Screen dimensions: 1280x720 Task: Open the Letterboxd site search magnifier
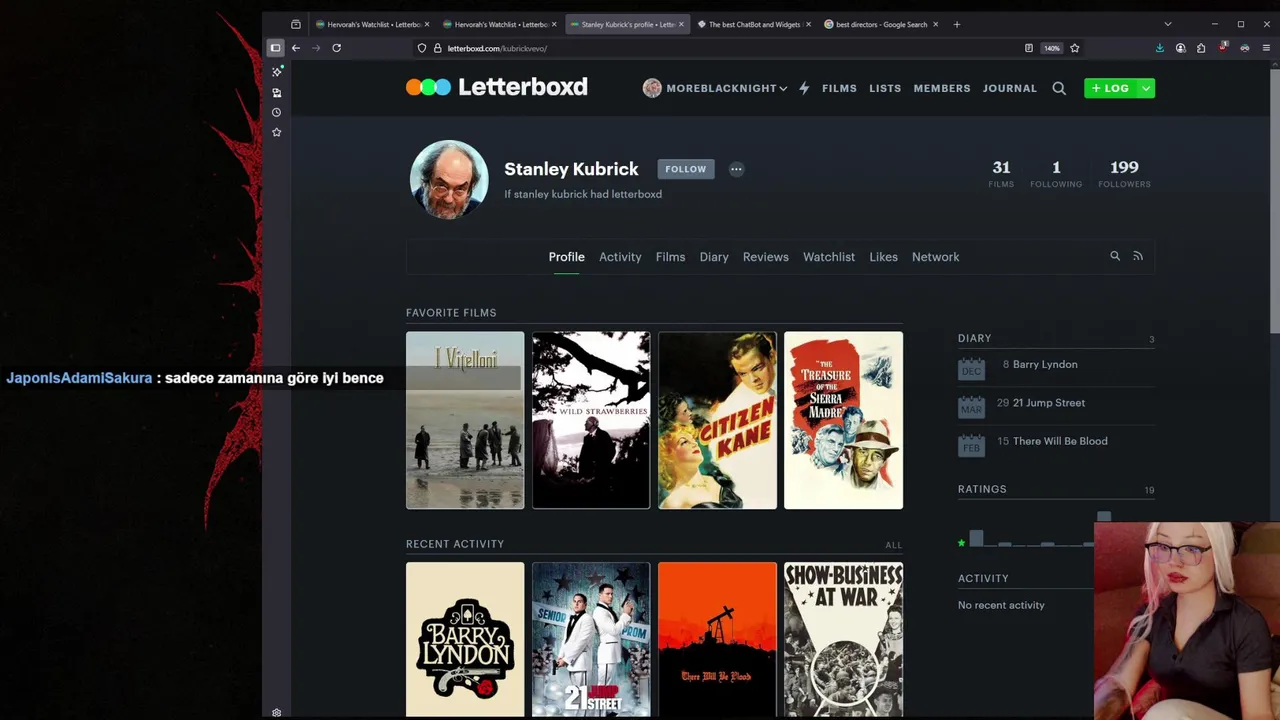[1059, 88]
